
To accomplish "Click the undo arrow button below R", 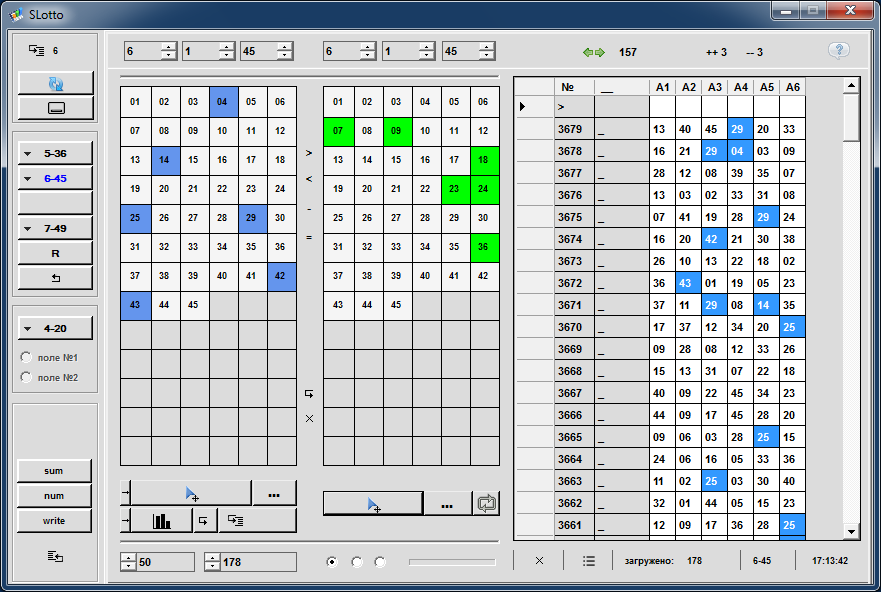I will tap(56, 278).
